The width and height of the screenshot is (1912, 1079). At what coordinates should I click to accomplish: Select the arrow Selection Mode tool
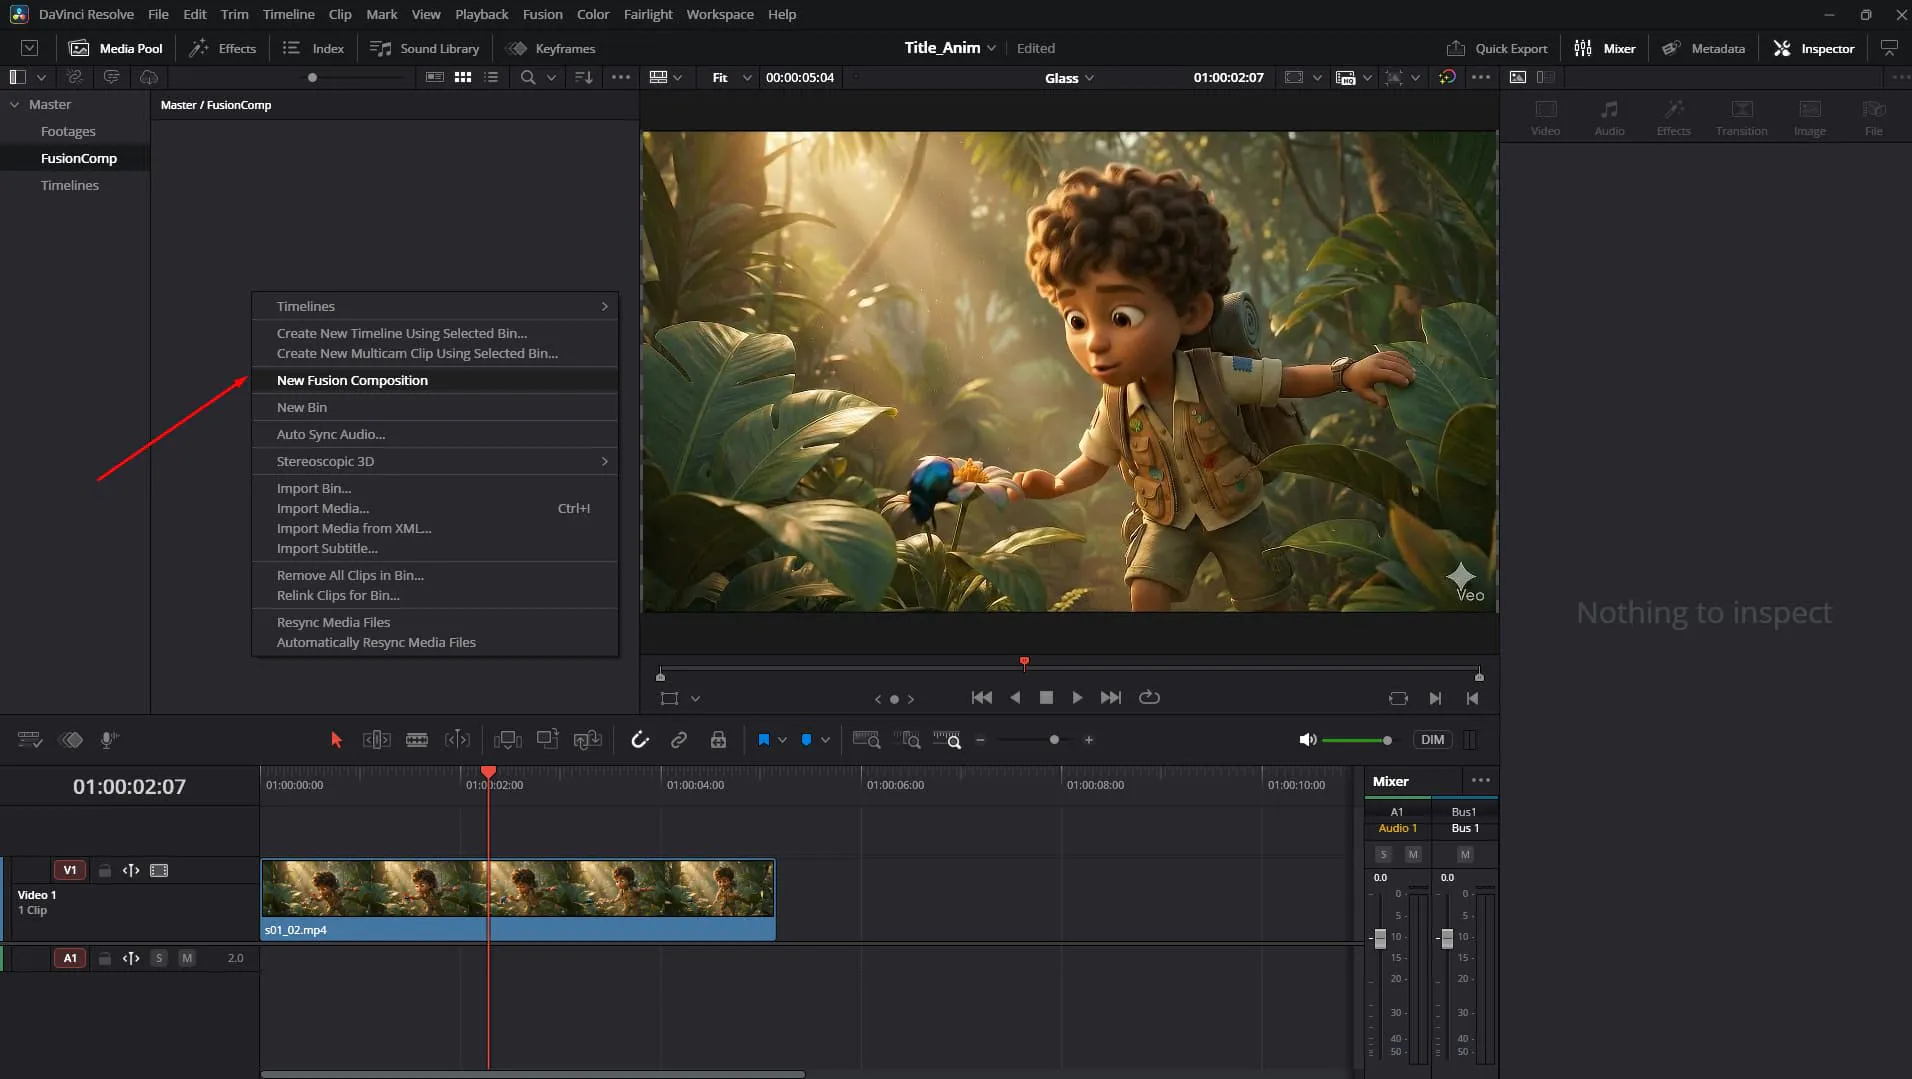(x=336, y=740)
